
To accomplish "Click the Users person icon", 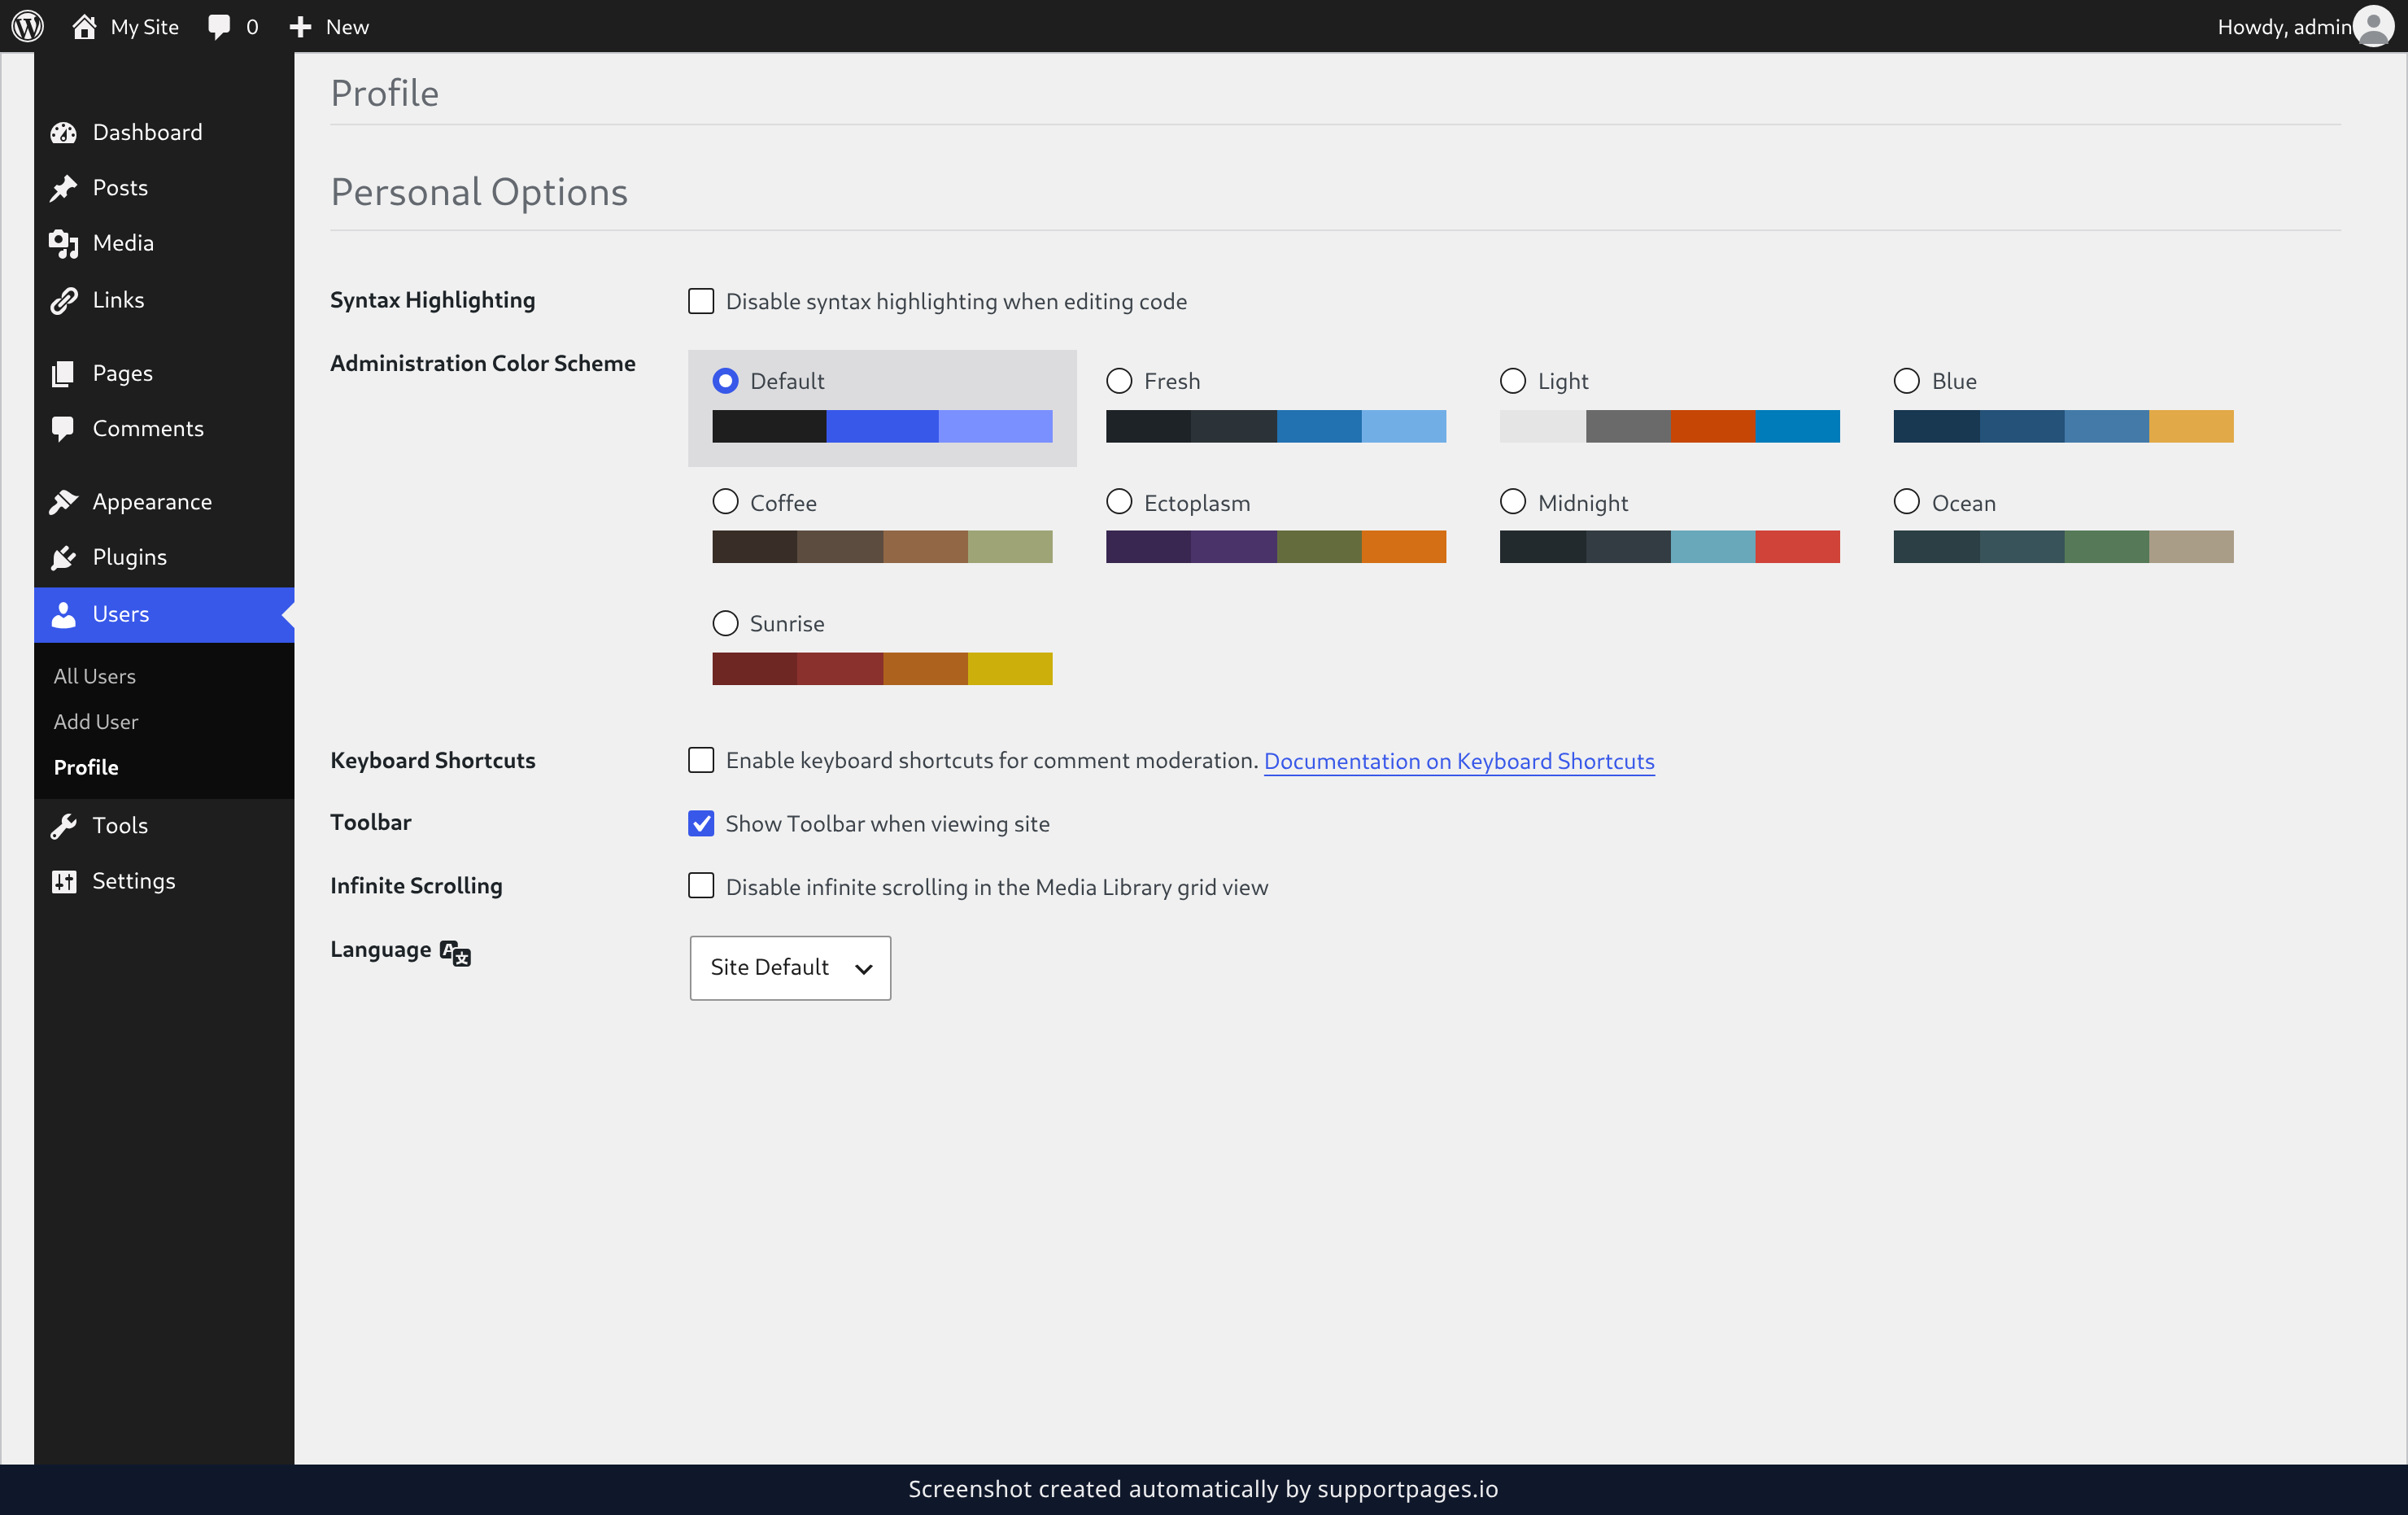I will [x=64, y=615].
